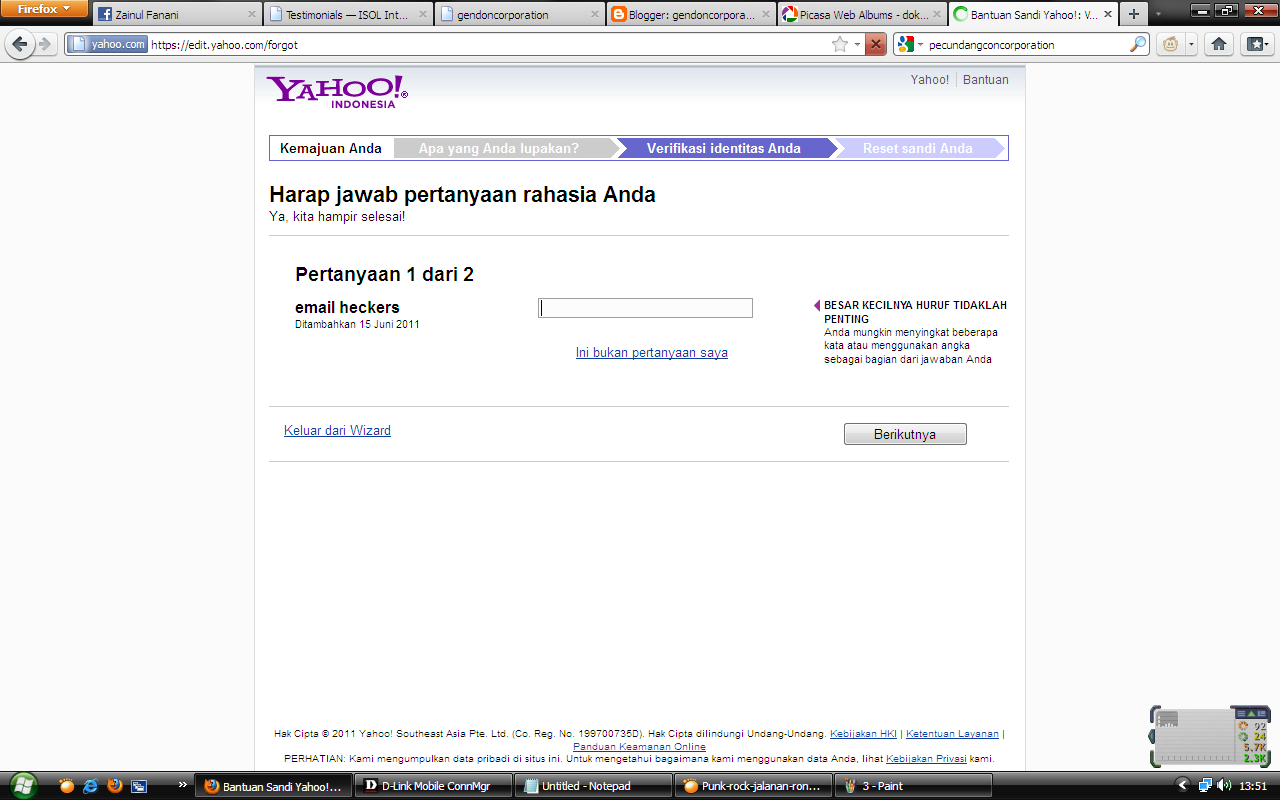Viewport: 1280px width, 800px height.
Task: Click Keluar dari Wizard link
Action: point(338,431)
